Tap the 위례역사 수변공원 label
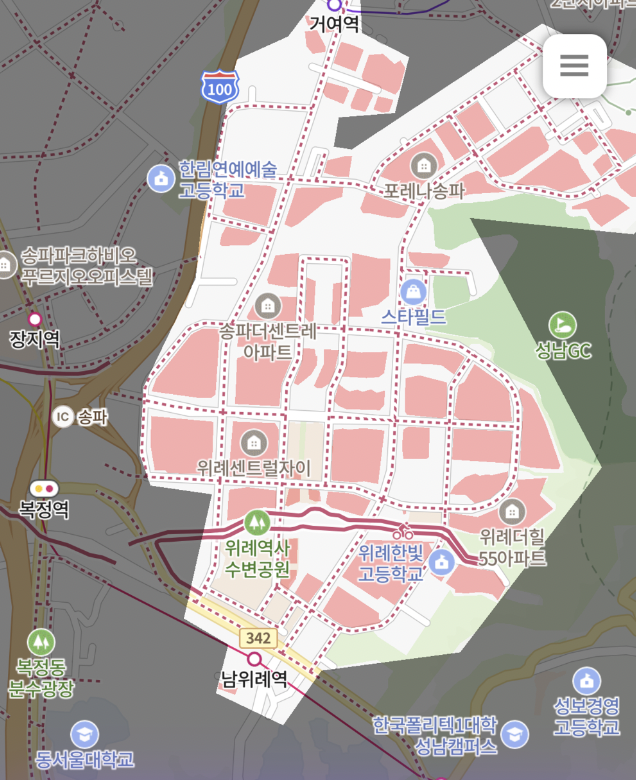 (x=257, y=559)
